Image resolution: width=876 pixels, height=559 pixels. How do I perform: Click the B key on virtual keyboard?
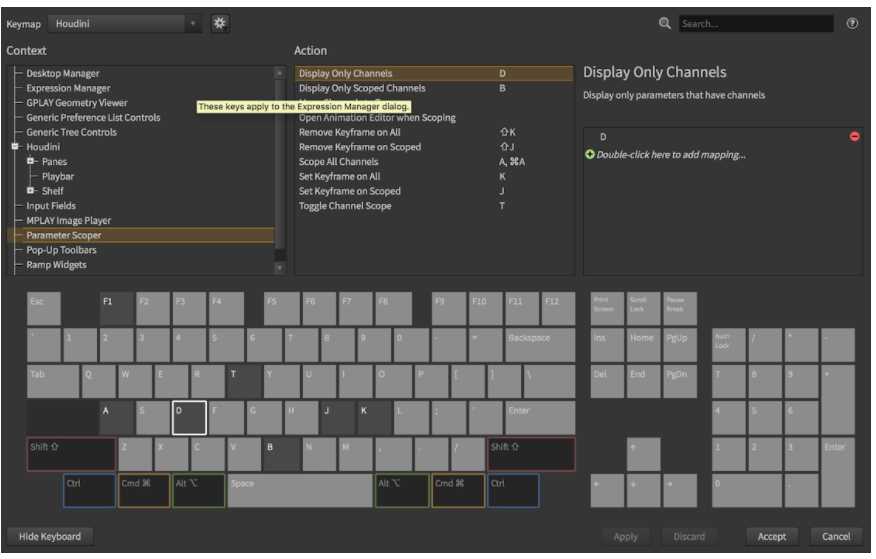281,454
